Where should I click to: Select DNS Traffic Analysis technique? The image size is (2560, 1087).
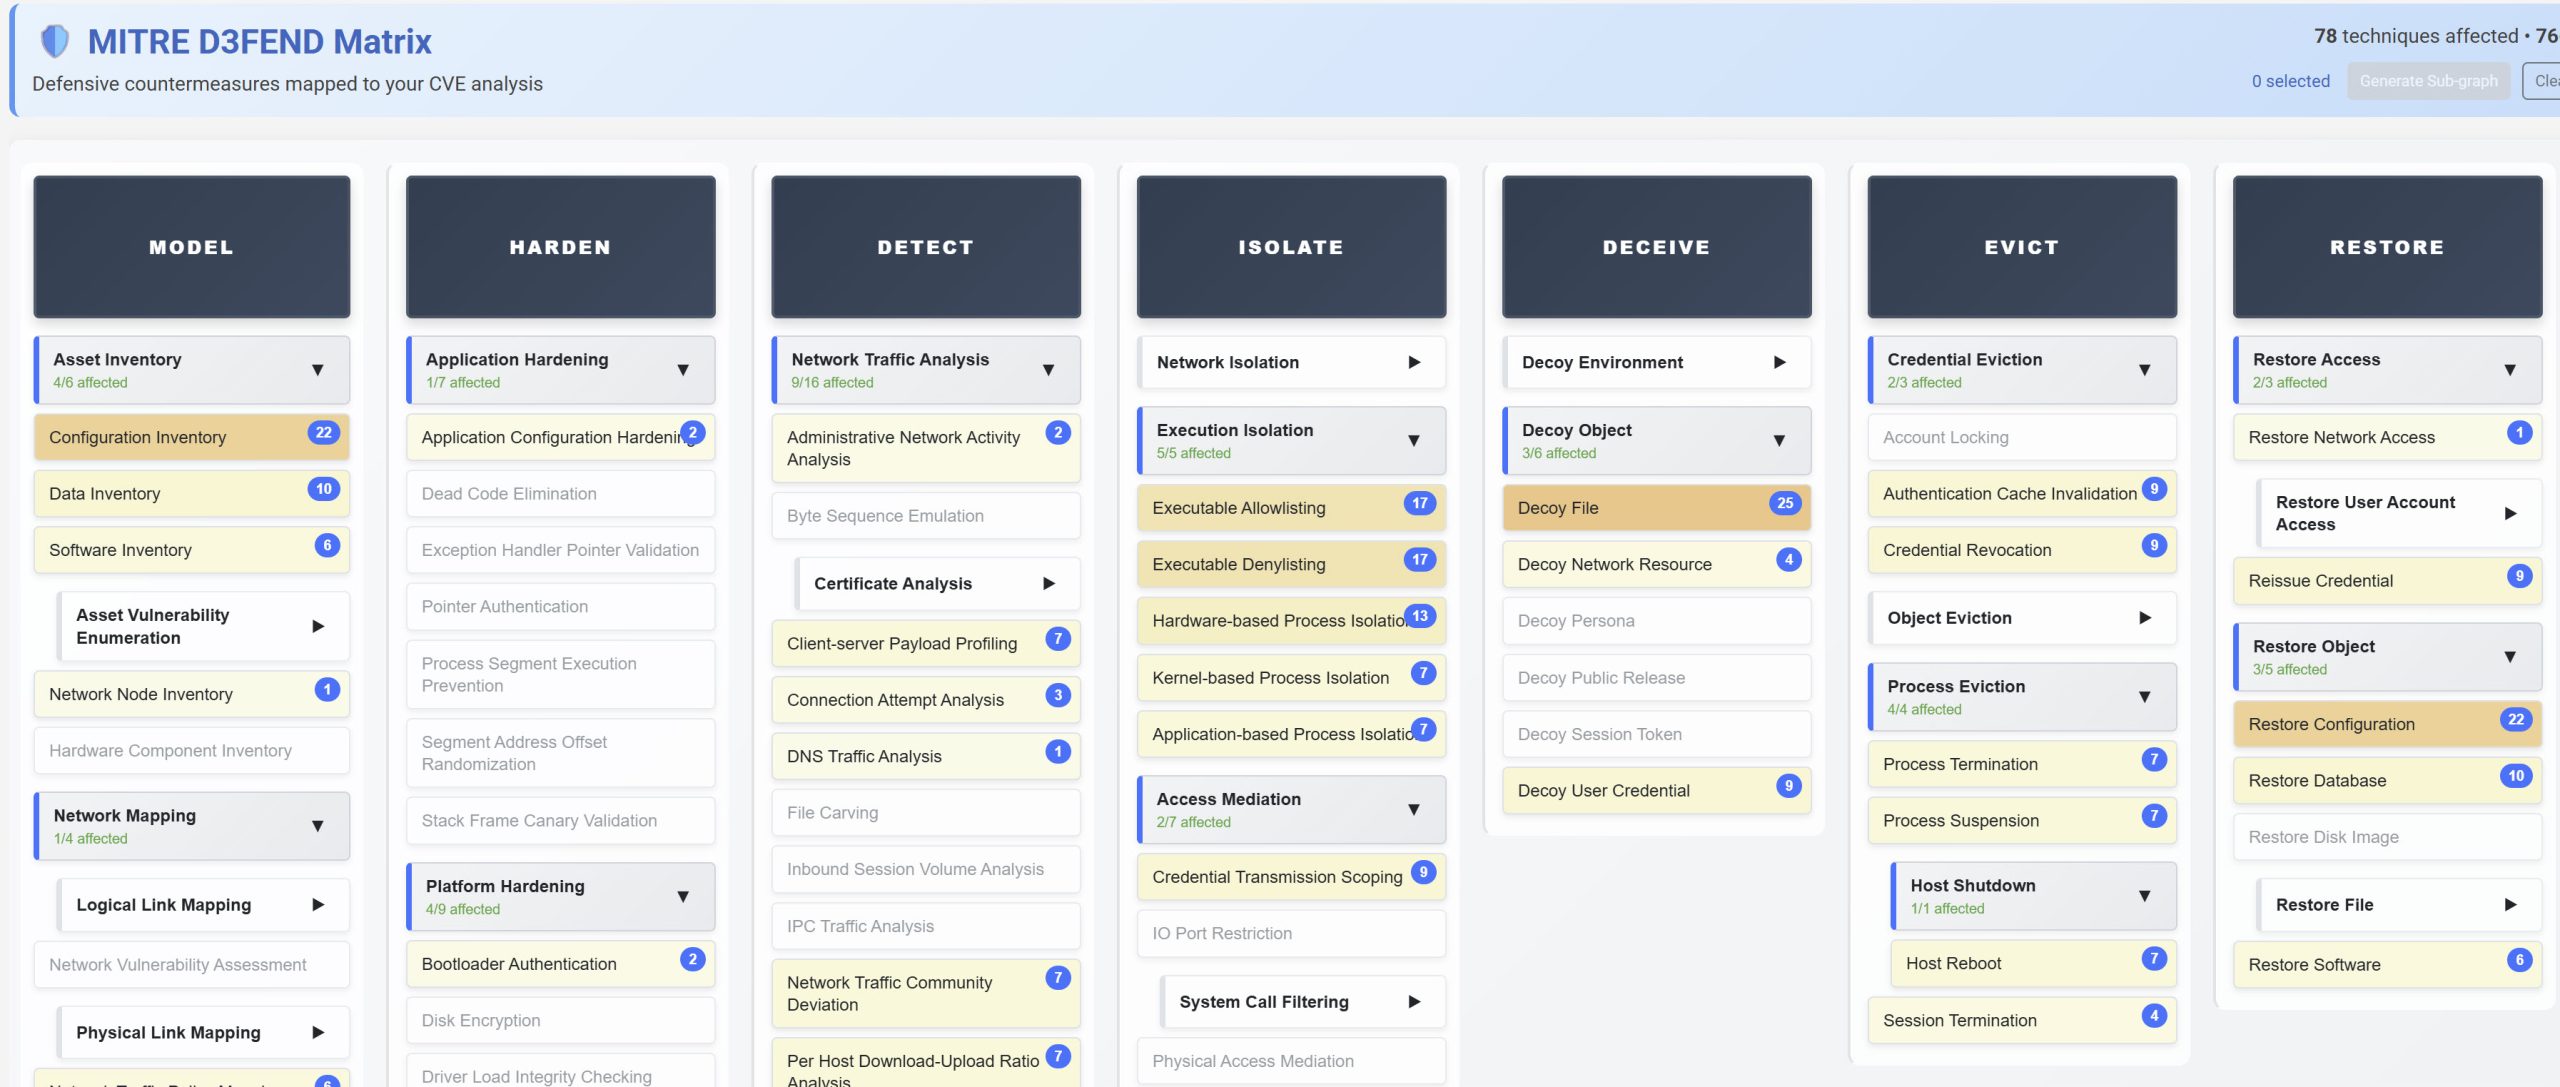[x=926, y=756]
